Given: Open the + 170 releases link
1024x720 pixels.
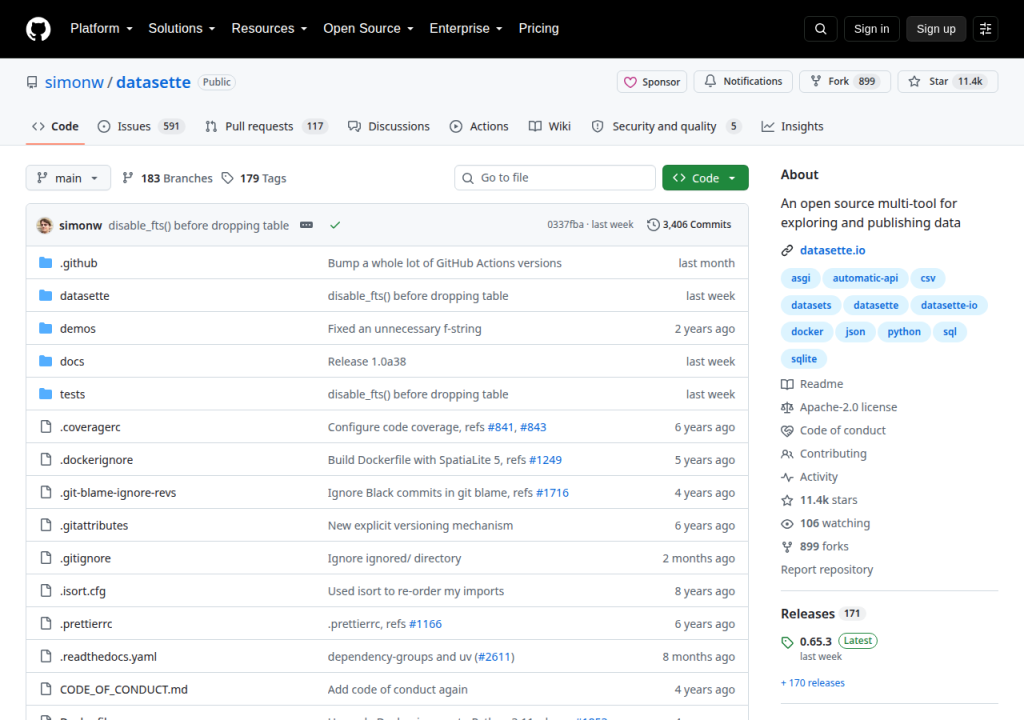Looking at the screenshot, I should (x=812, y=683).
